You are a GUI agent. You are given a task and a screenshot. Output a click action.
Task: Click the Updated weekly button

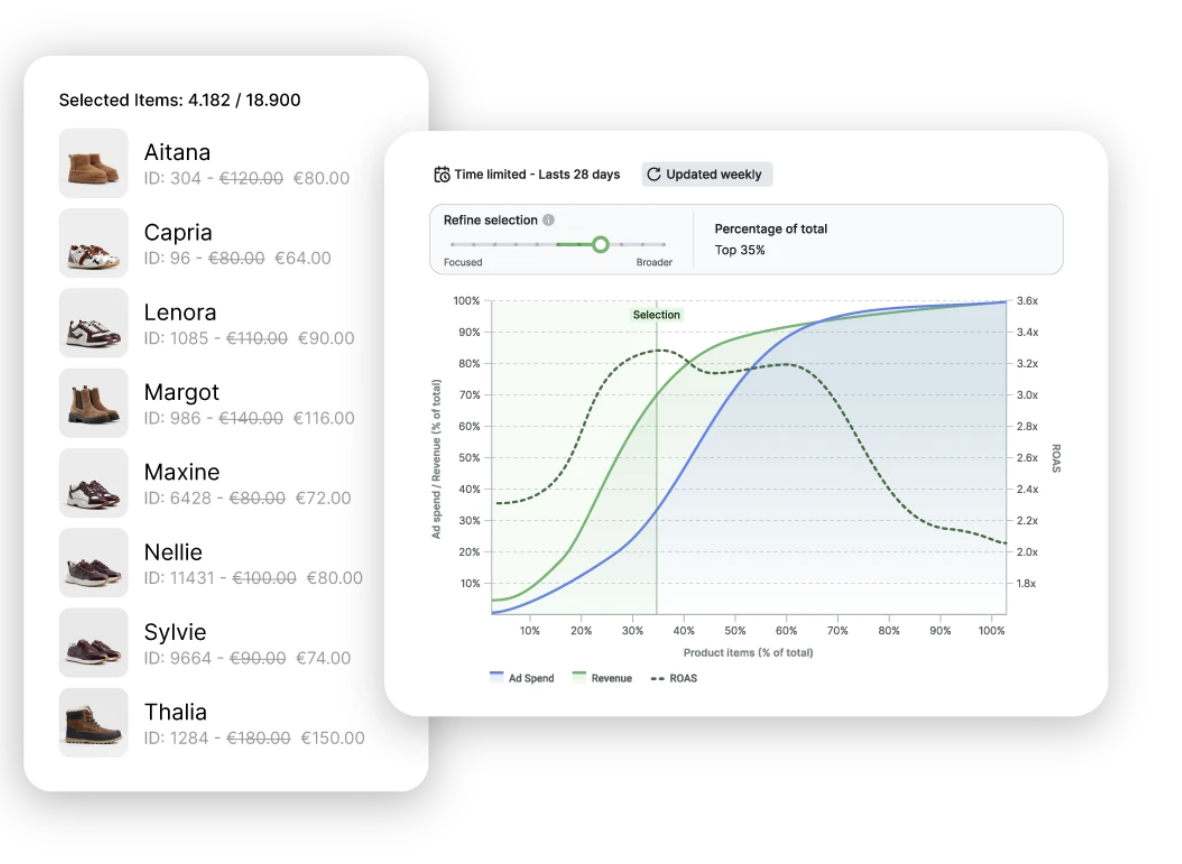(707, 175)
